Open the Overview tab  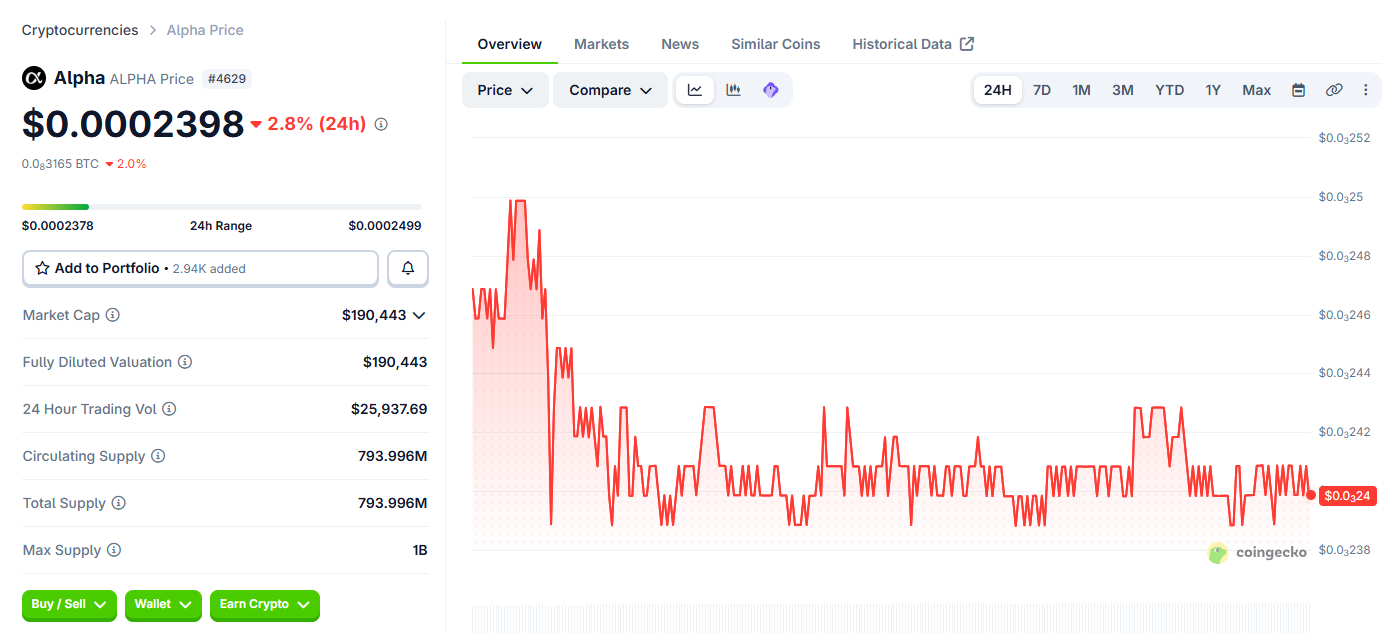(x=510, y=44)
